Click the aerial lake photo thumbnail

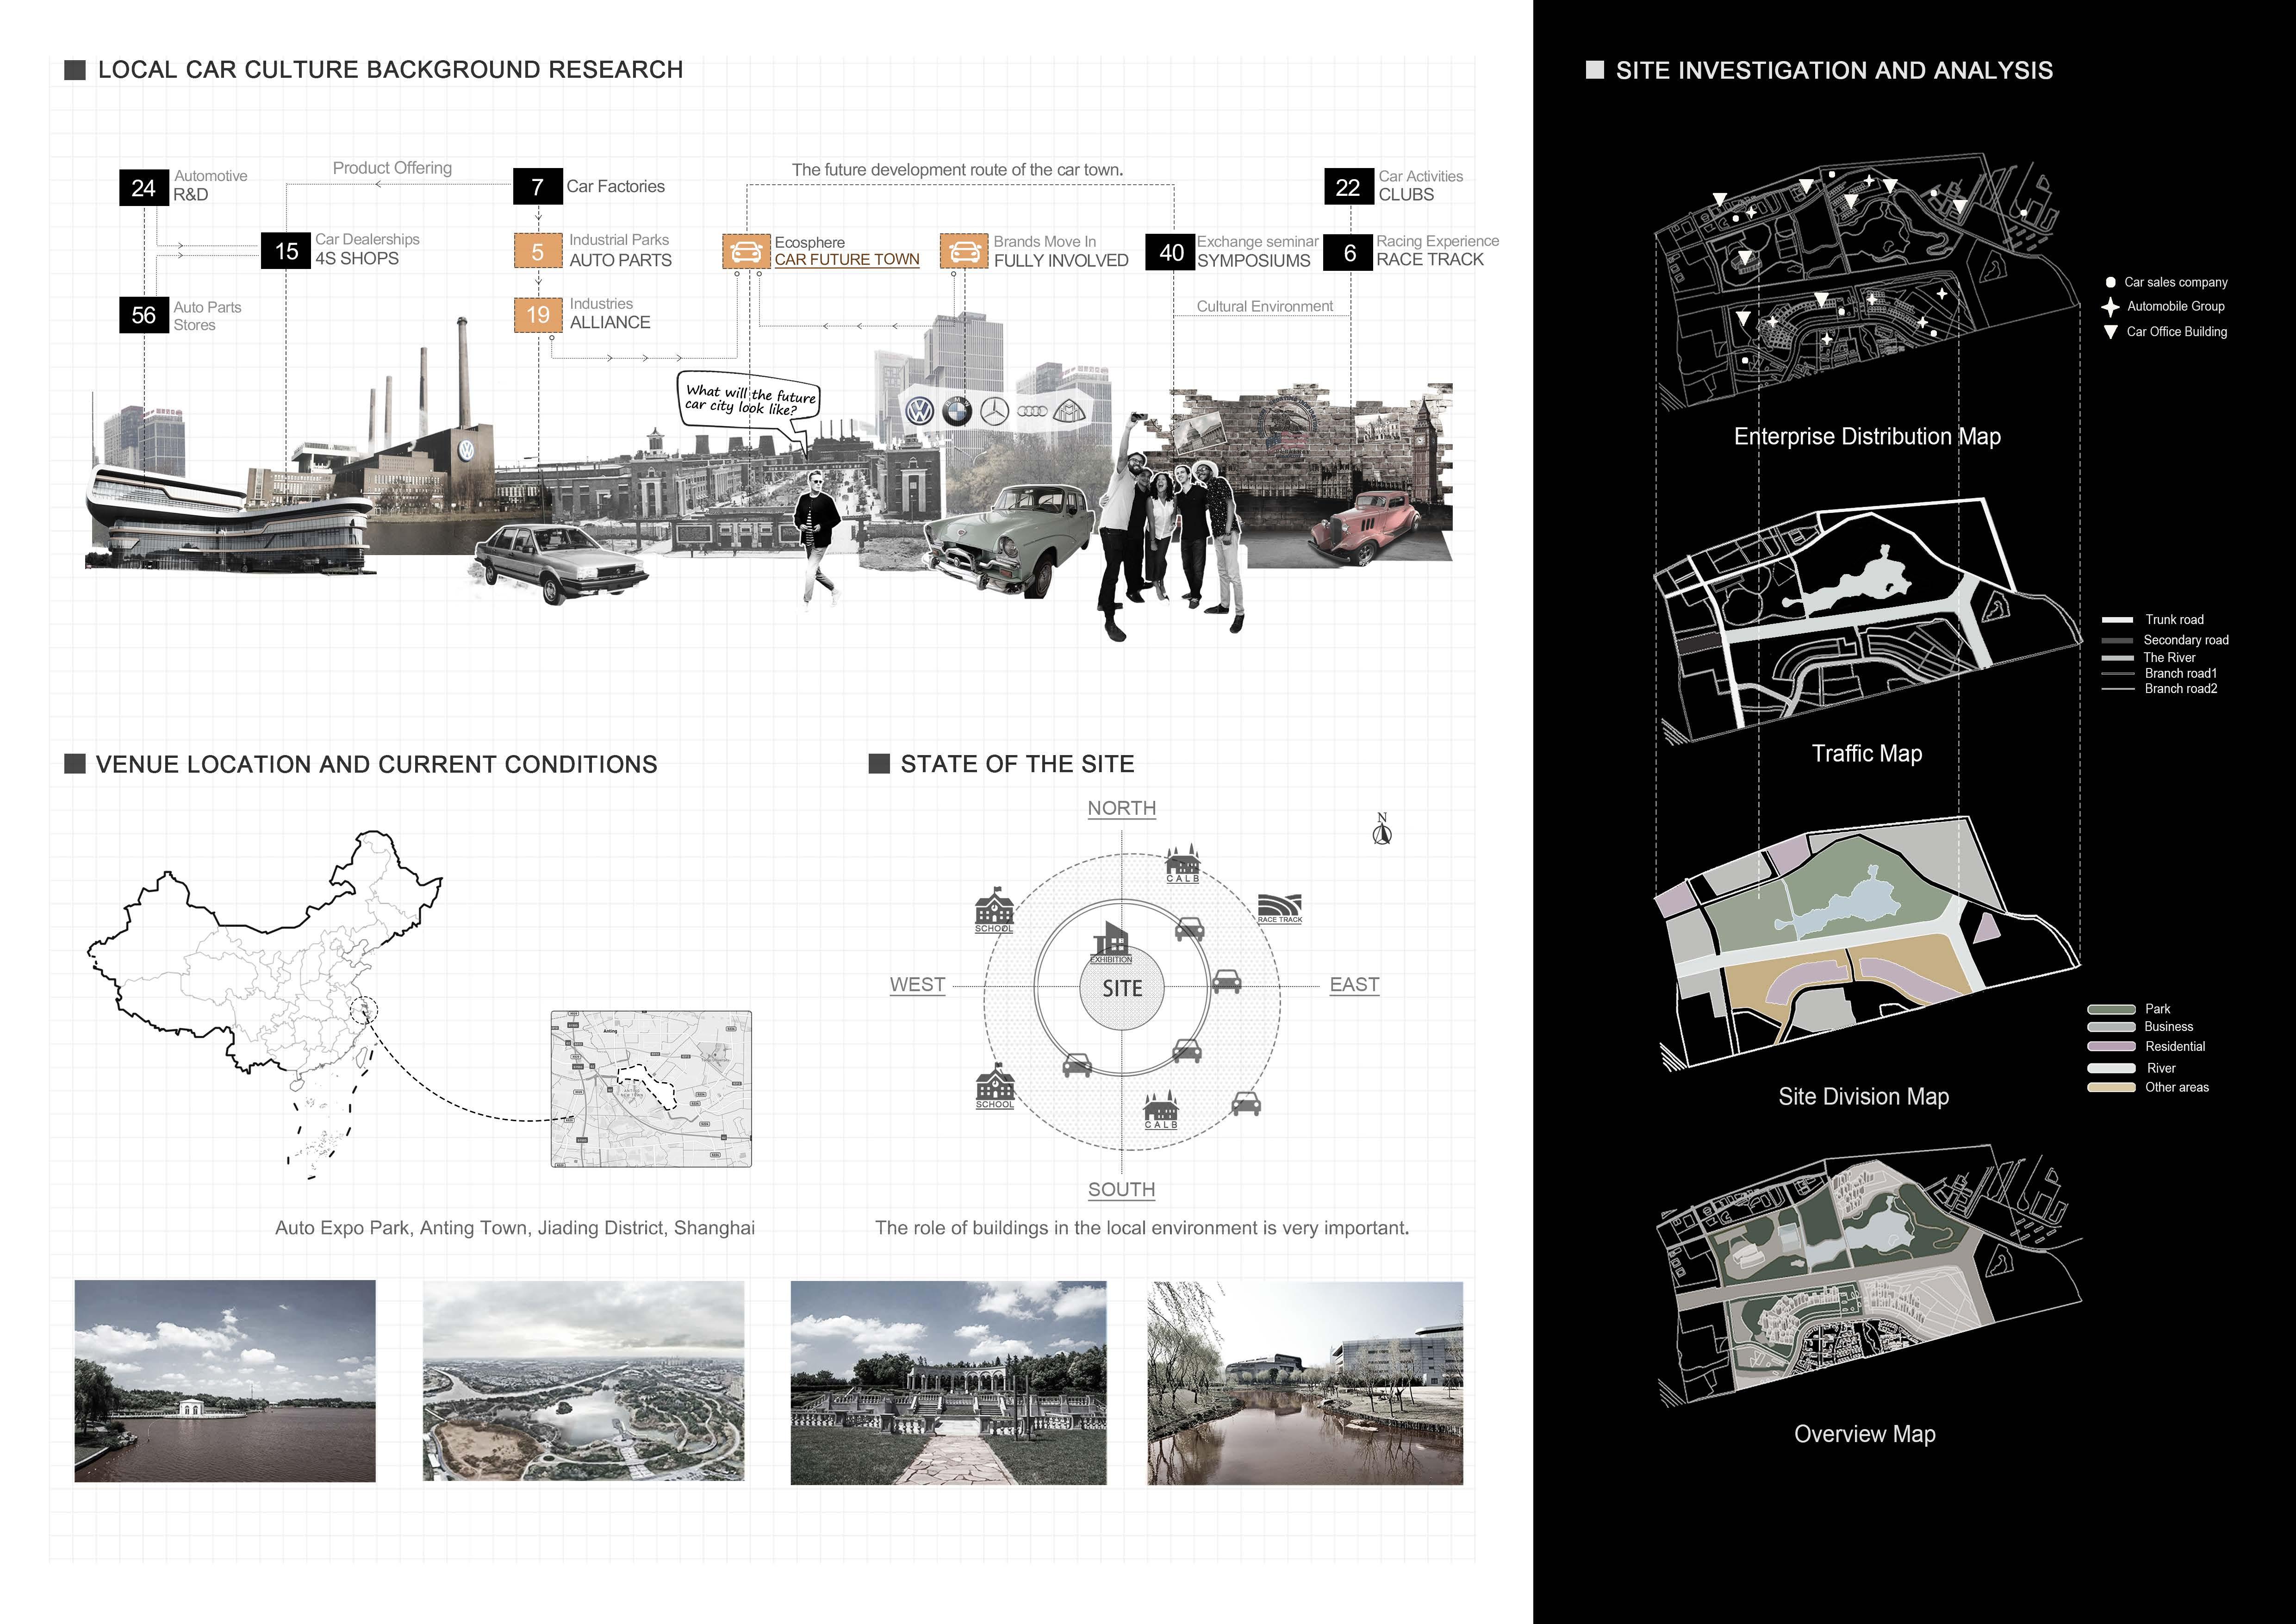[x=583, y=1381]
